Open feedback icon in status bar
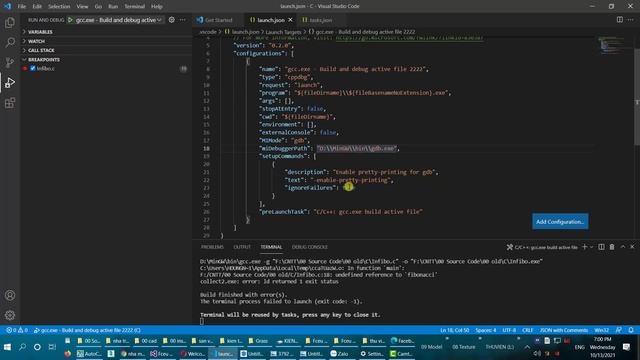 pos(619,330)
